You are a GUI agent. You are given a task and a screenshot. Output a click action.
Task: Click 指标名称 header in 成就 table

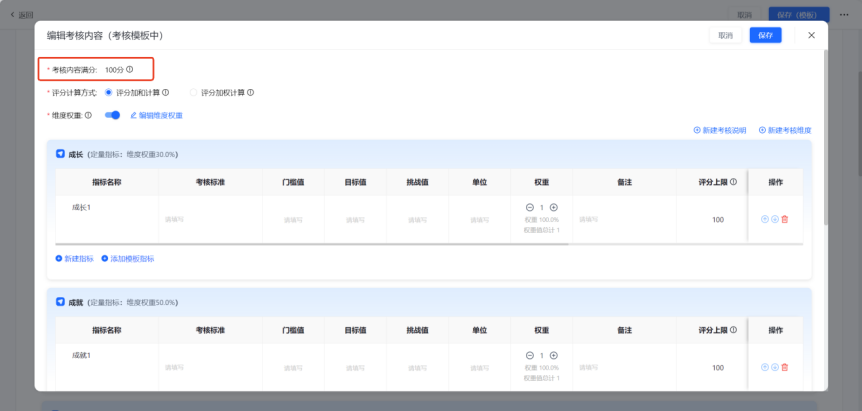(x=107, y=330)
